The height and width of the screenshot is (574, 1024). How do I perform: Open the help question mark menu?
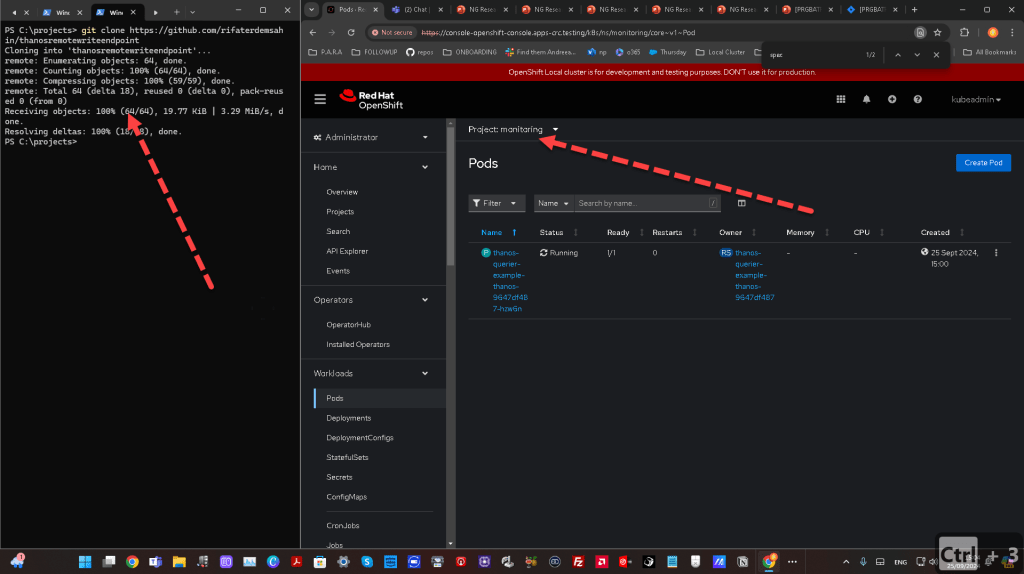[x=918, y=99]
